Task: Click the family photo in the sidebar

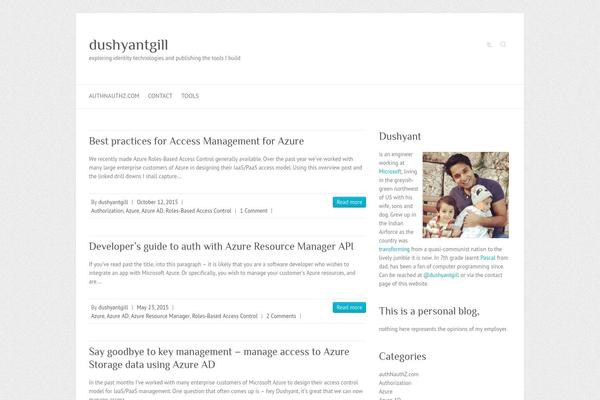Action: [x=466, y=195]
